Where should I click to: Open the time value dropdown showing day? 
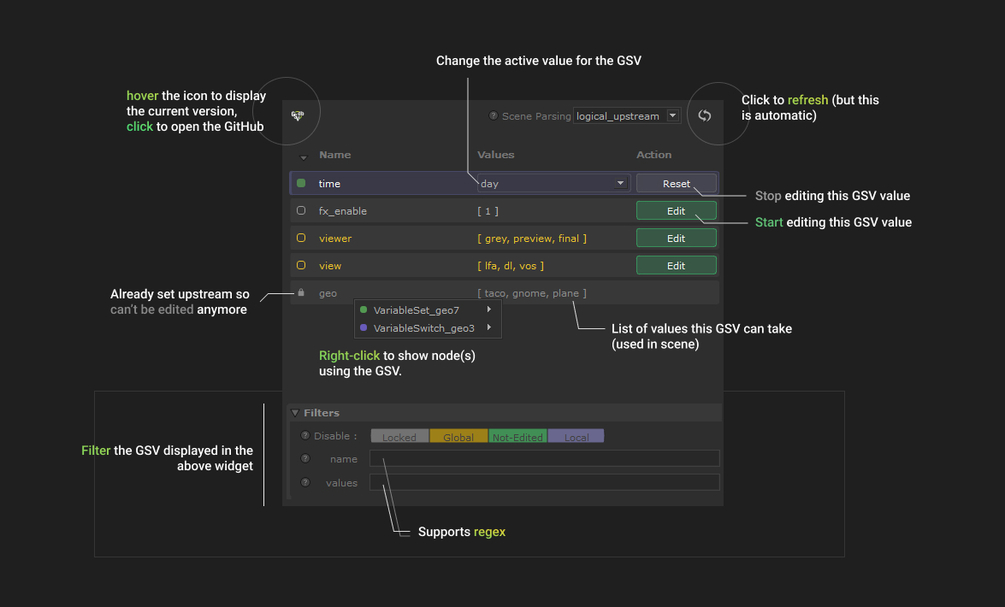point(552,184)
